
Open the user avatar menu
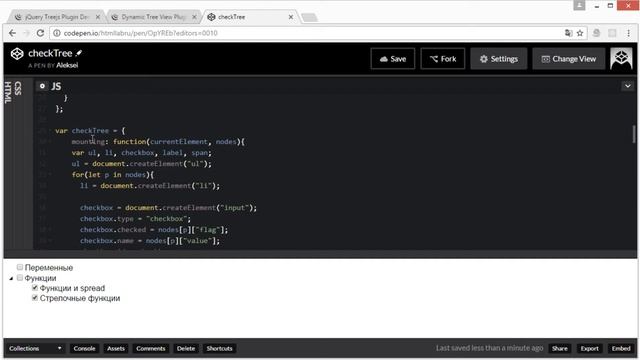click(x=621, y=58)
